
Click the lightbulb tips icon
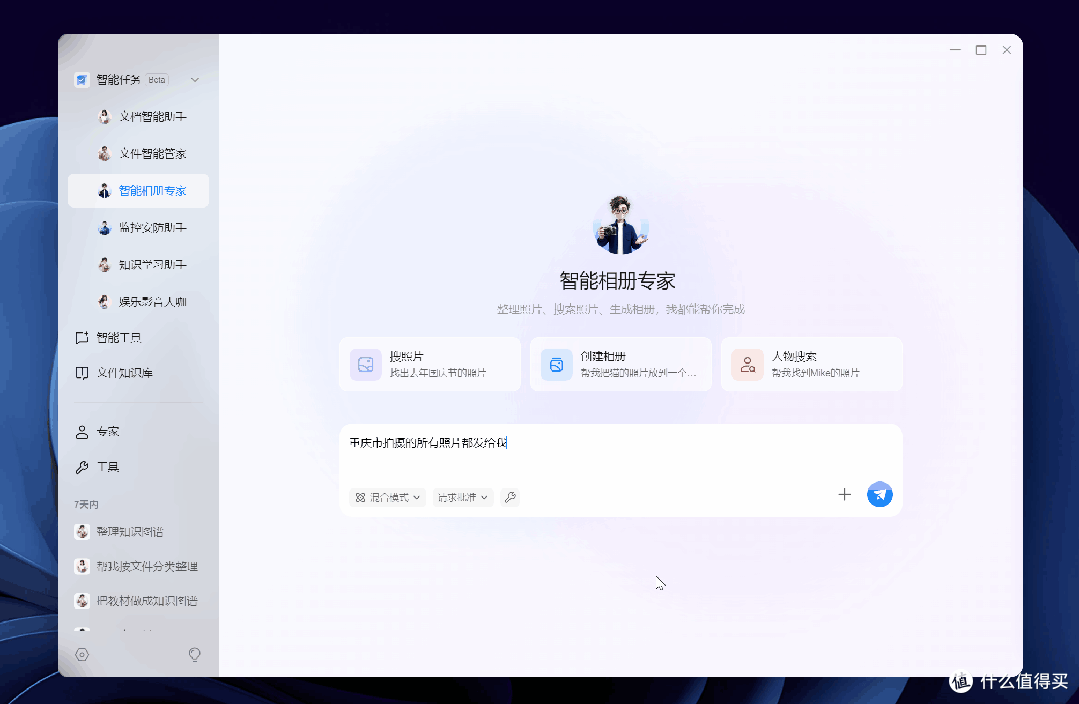click(195, 654)
